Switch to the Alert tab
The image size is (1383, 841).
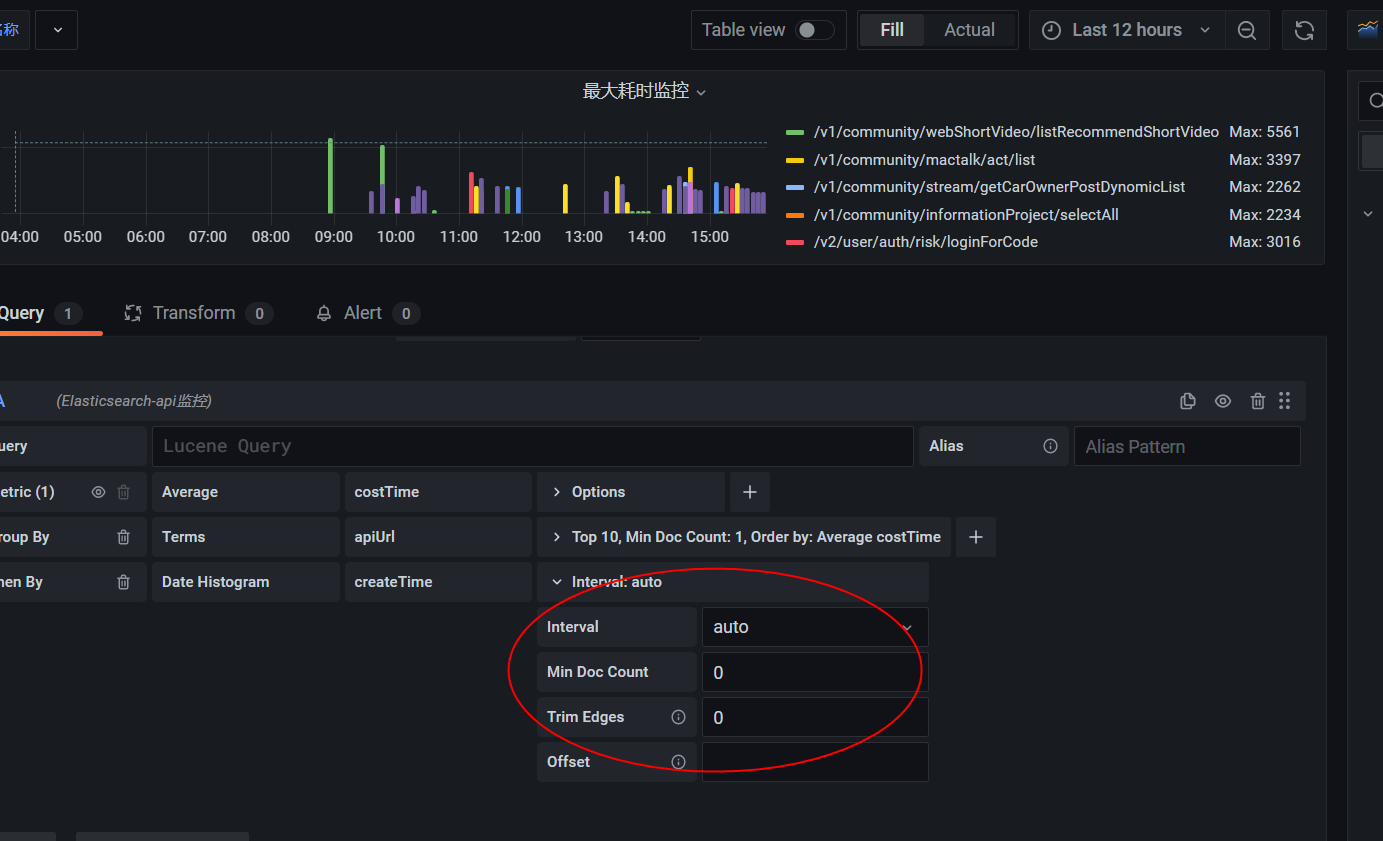click(366, 313)
